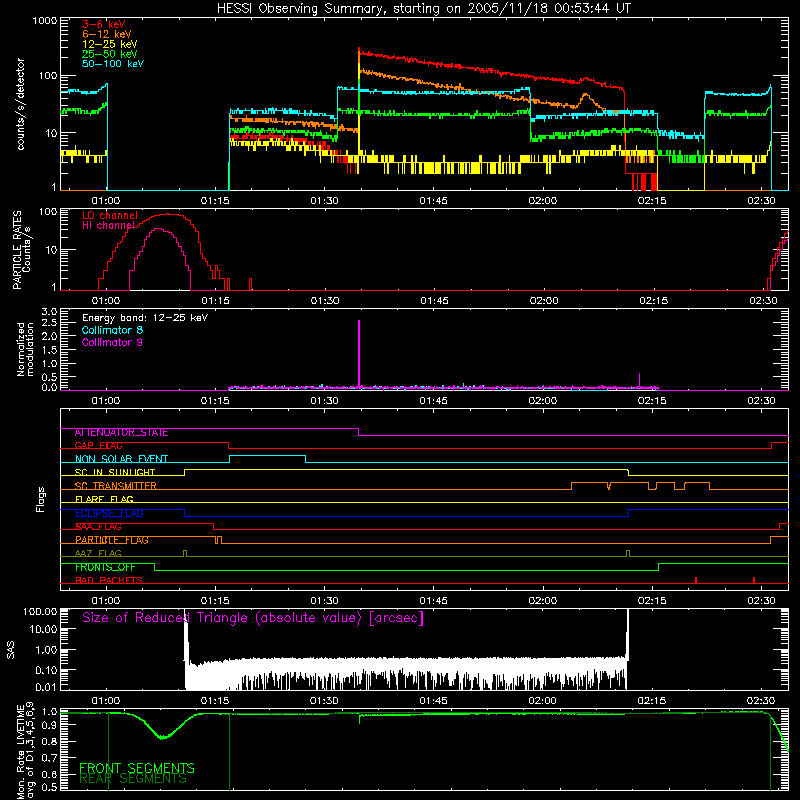Click the PARTICLE_FLAG label
The width and height of the screenshot is (800, 800).
[112, 540]
